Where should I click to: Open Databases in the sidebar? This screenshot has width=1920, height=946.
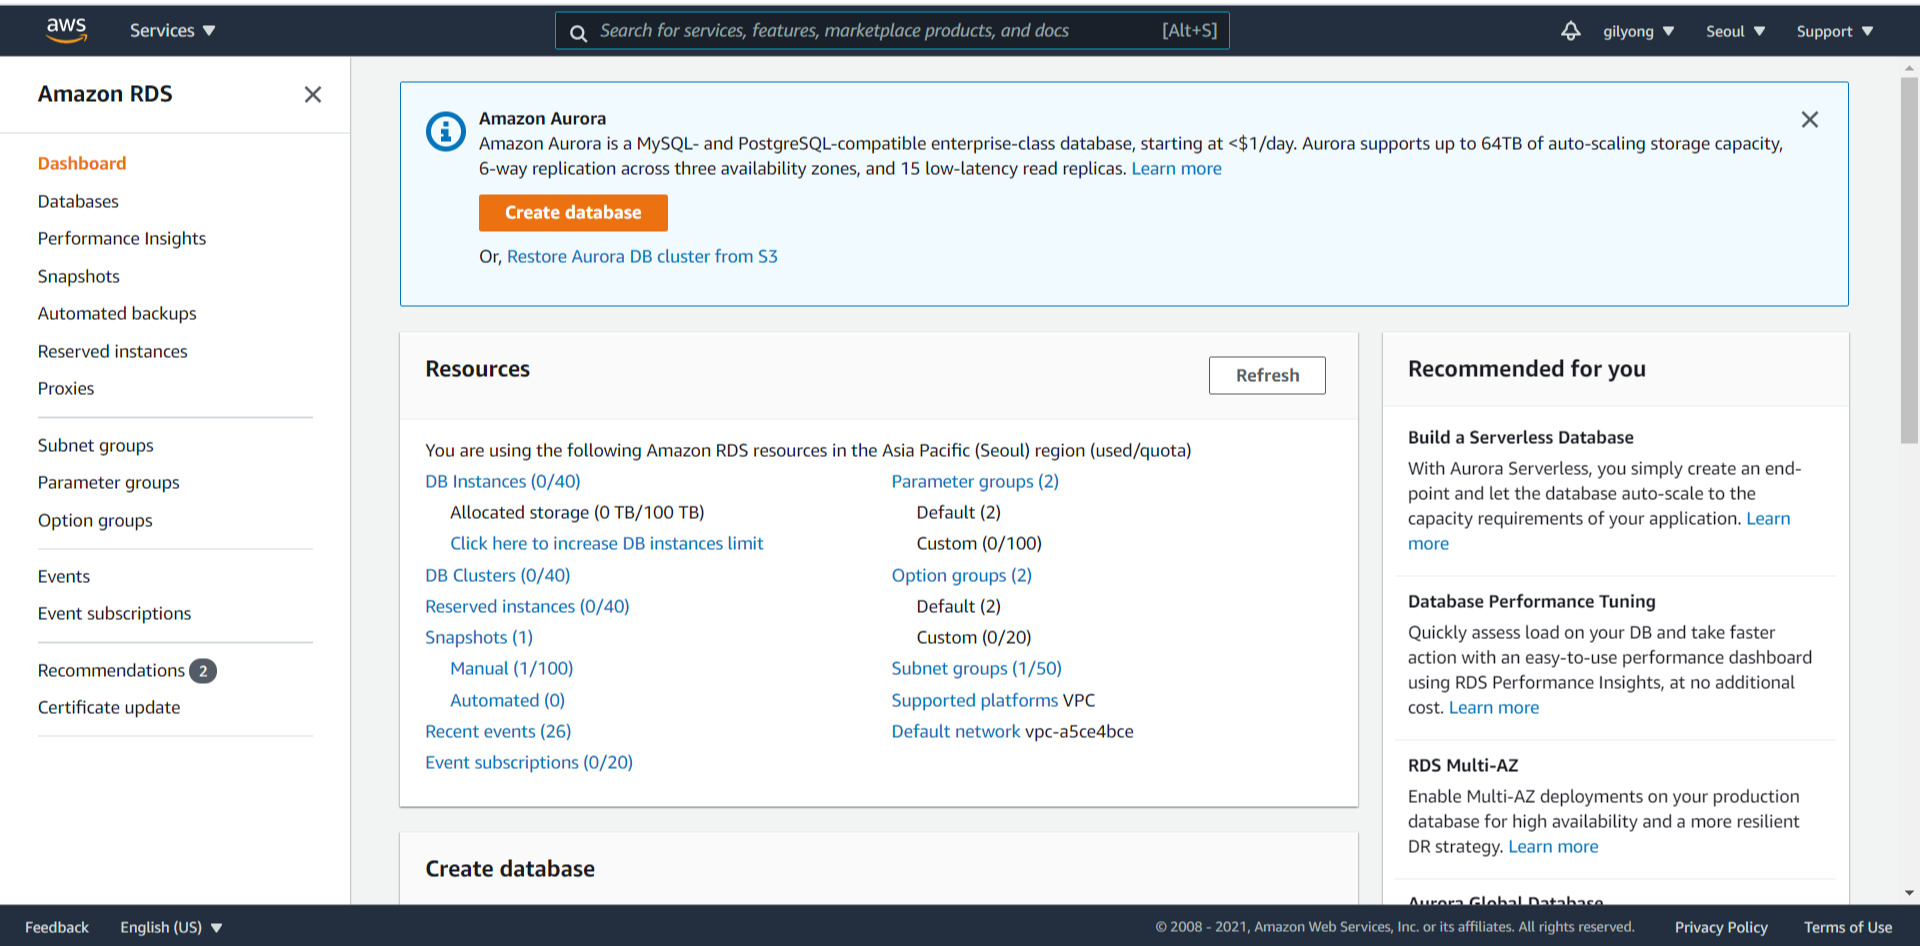78,201
